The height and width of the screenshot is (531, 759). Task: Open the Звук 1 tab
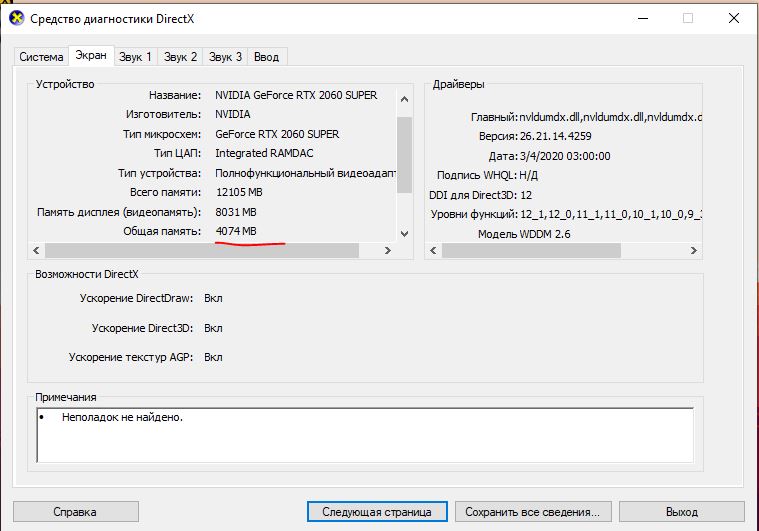tap(135, 57)
